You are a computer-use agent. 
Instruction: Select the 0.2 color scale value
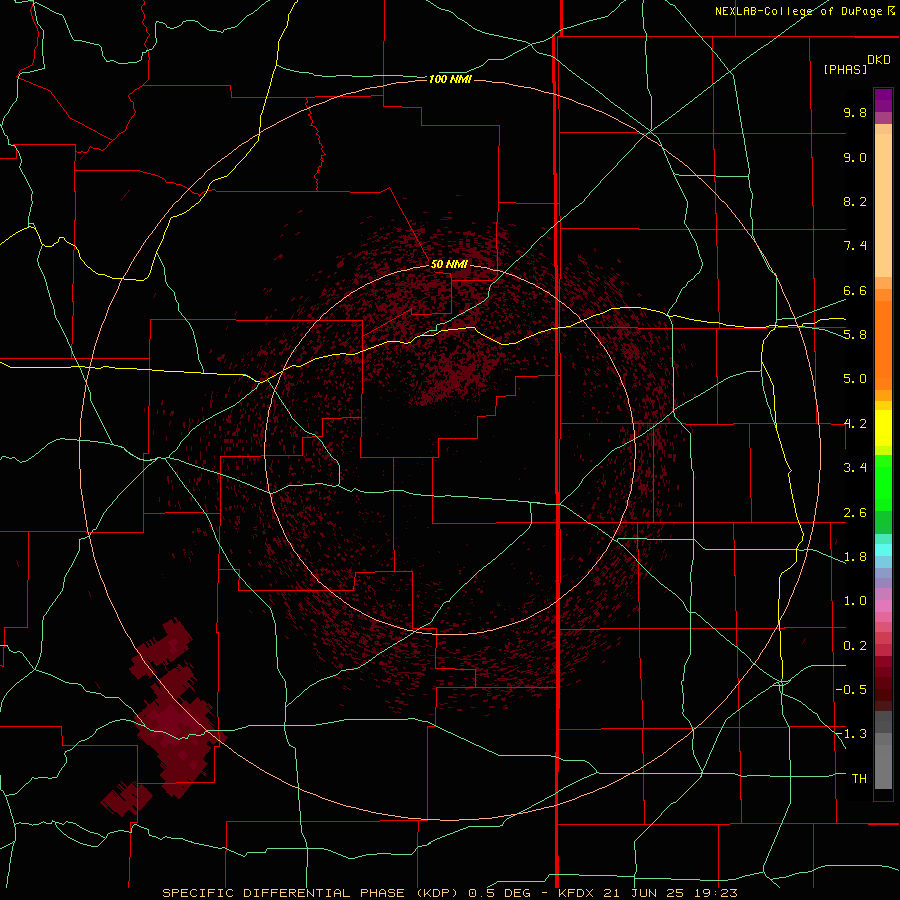[855, 646]
